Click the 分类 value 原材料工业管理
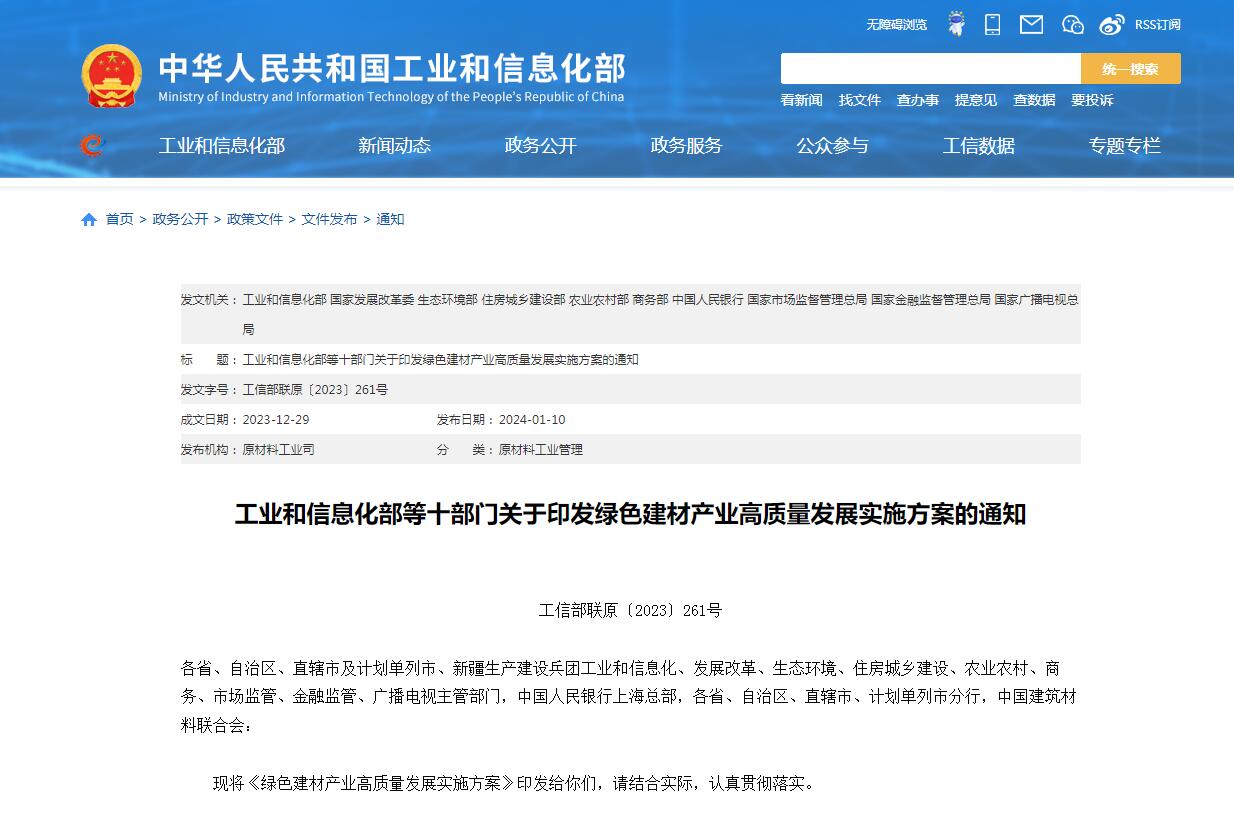 [x=540, y=449]
